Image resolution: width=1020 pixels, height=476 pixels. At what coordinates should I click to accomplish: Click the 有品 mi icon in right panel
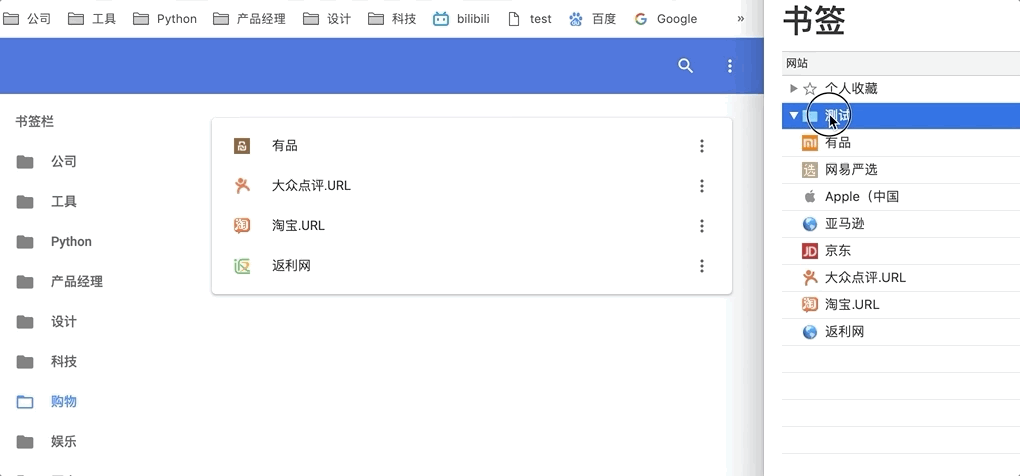click(x=810, y=142)
